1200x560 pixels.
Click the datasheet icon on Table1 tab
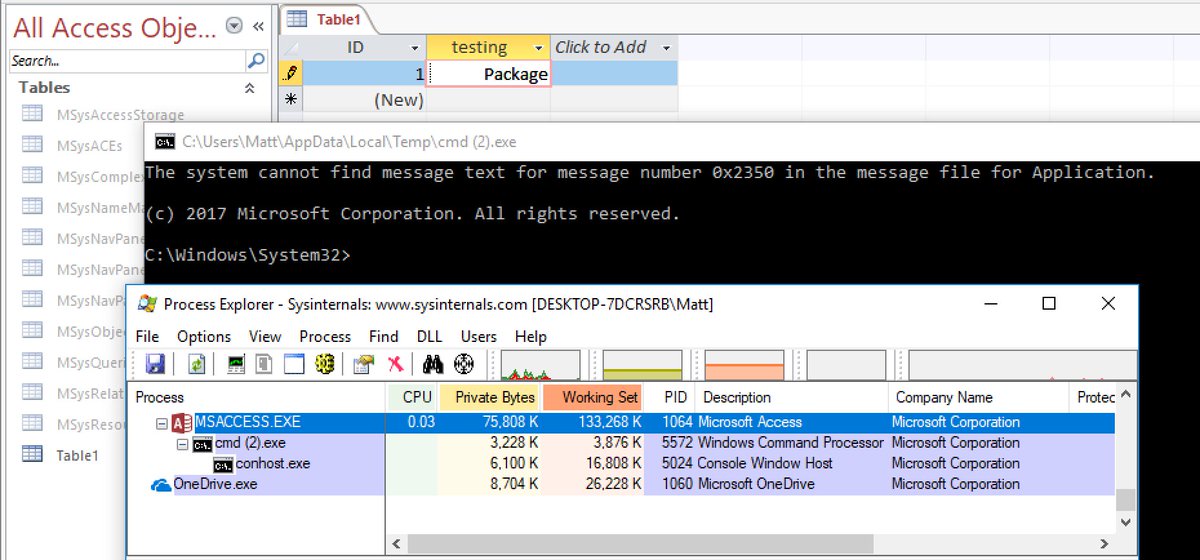click(x=296, y=19)
